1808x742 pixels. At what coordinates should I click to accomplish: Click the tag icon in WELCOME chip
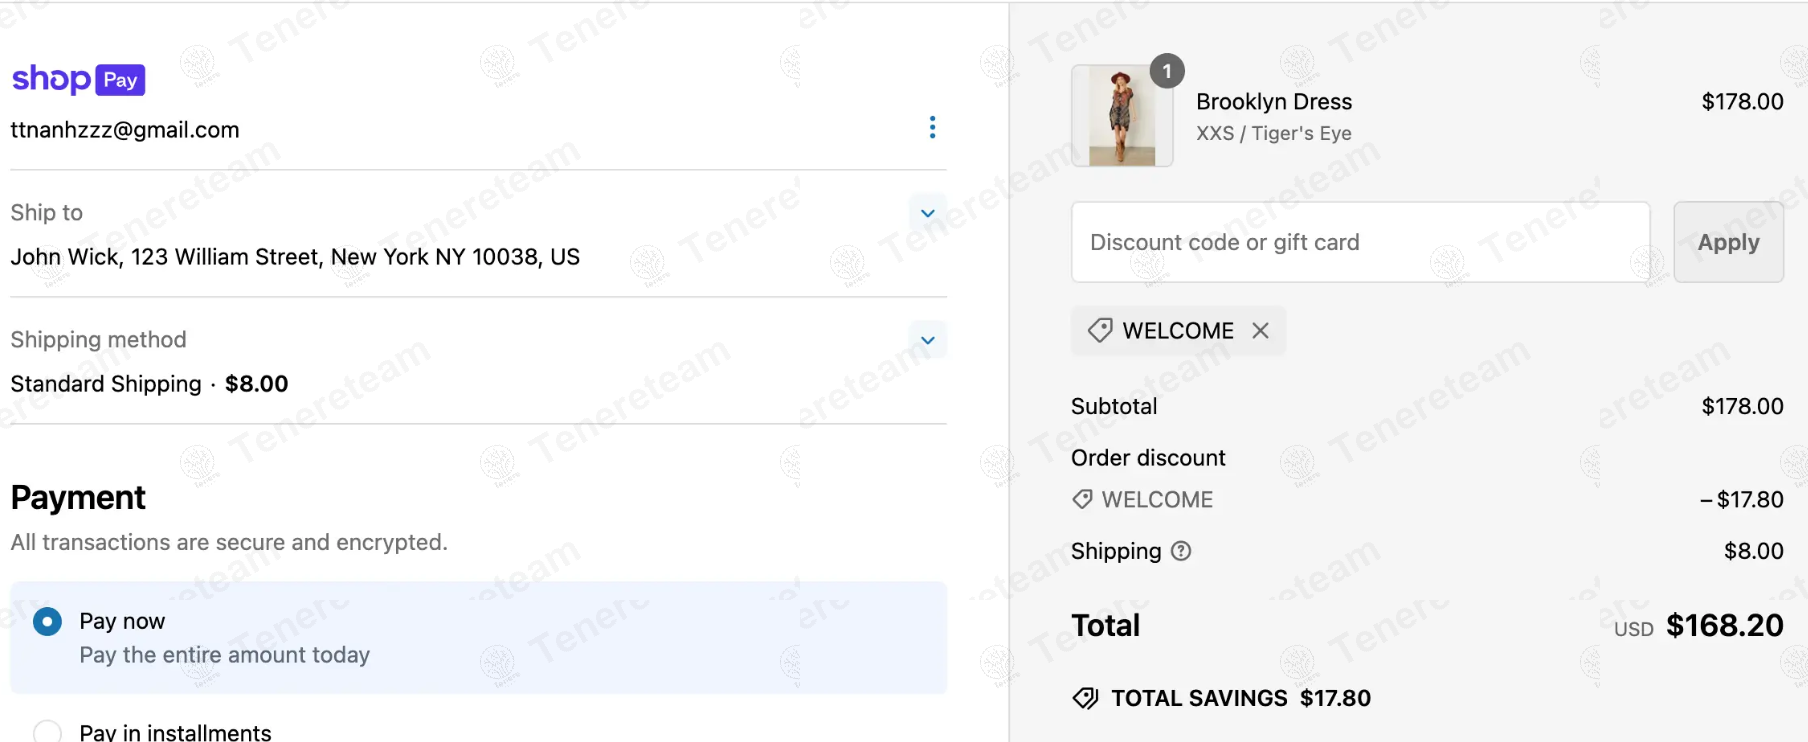coord(1100,331)
